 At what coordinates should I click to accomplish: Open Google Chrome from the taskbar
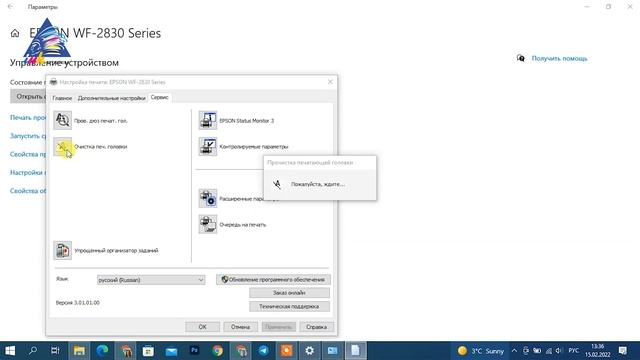point(218,351)
